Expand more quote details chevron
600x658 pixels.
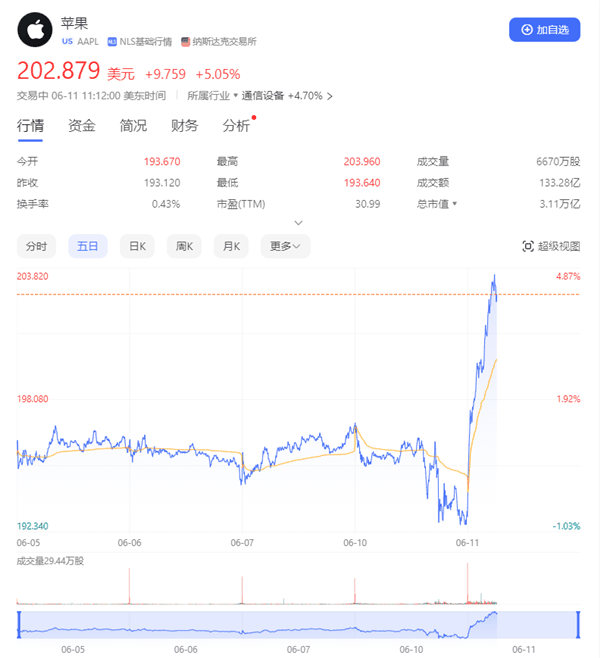click(x=298, y=222)
